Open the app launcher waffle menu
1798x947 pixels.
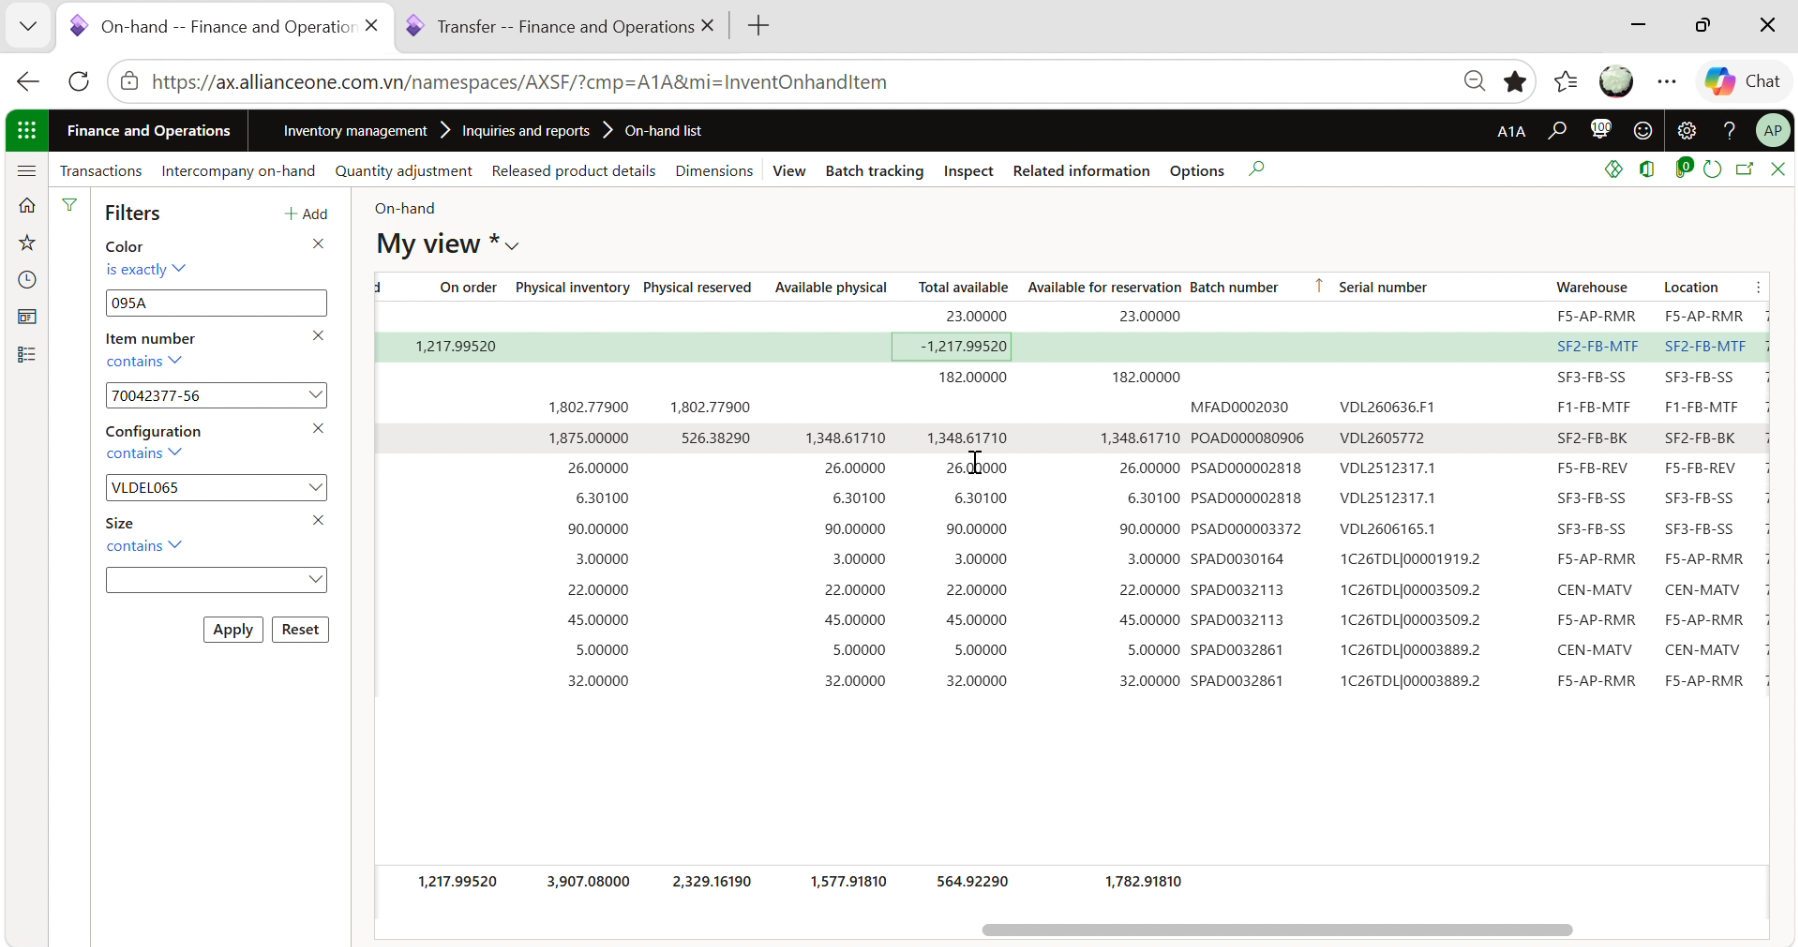pos(27,130)
